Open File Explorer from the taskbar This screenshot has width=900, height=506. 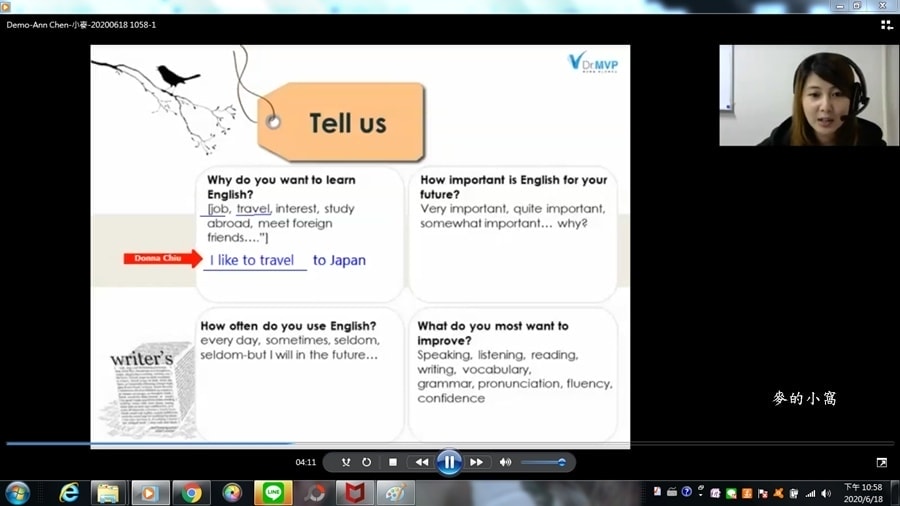(108, 493)
